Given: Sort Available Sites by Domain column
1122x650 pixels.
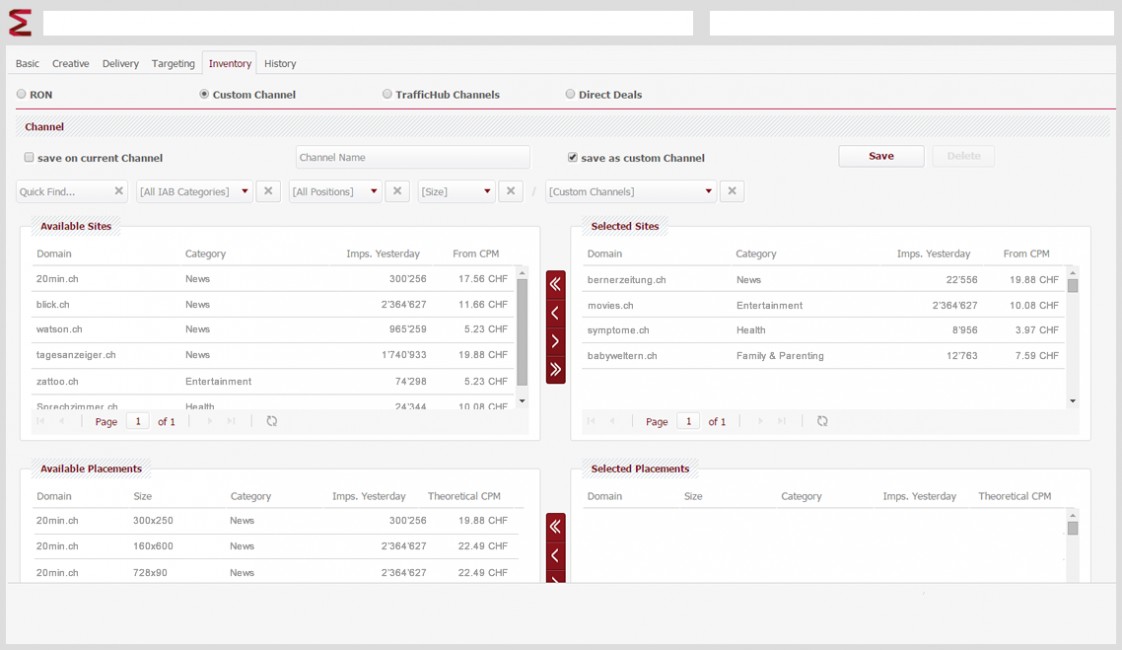Looking at the screenshot, I should pos(54,253).
